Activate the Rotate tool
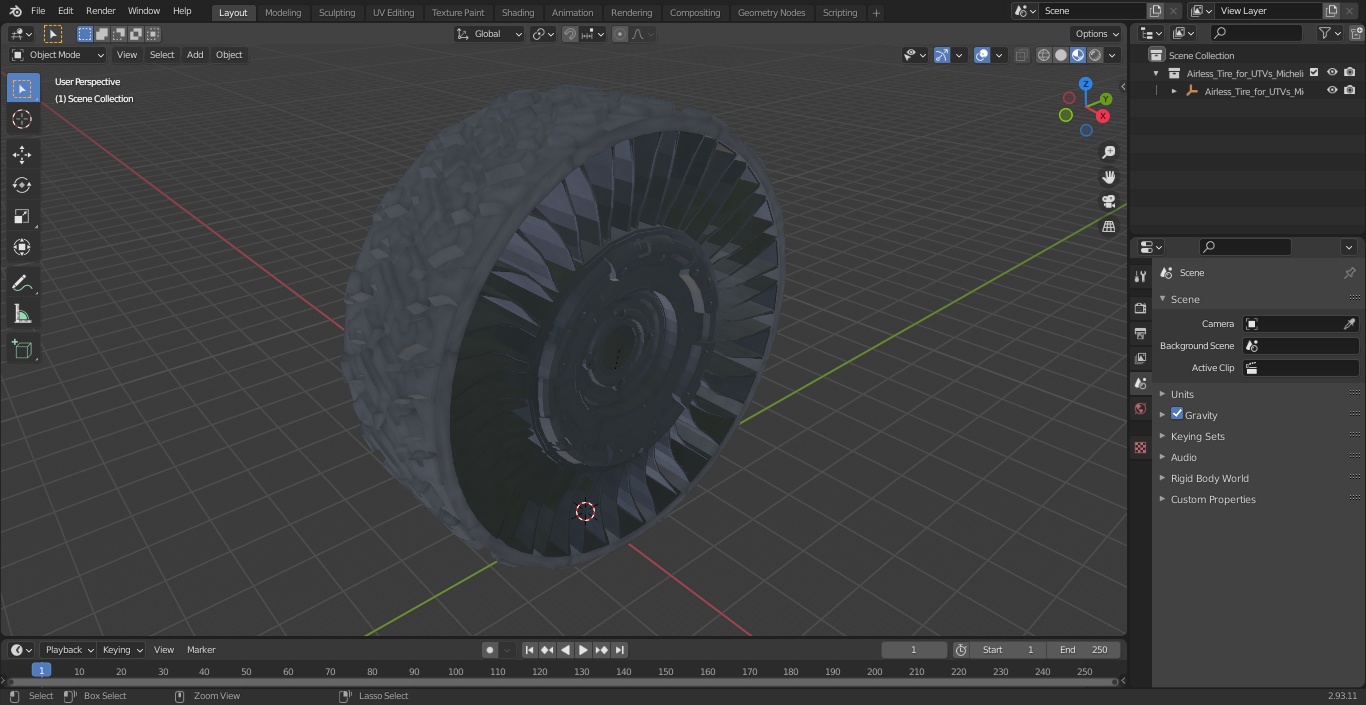This screenshot has width=1366, height=705. [22, 185]
